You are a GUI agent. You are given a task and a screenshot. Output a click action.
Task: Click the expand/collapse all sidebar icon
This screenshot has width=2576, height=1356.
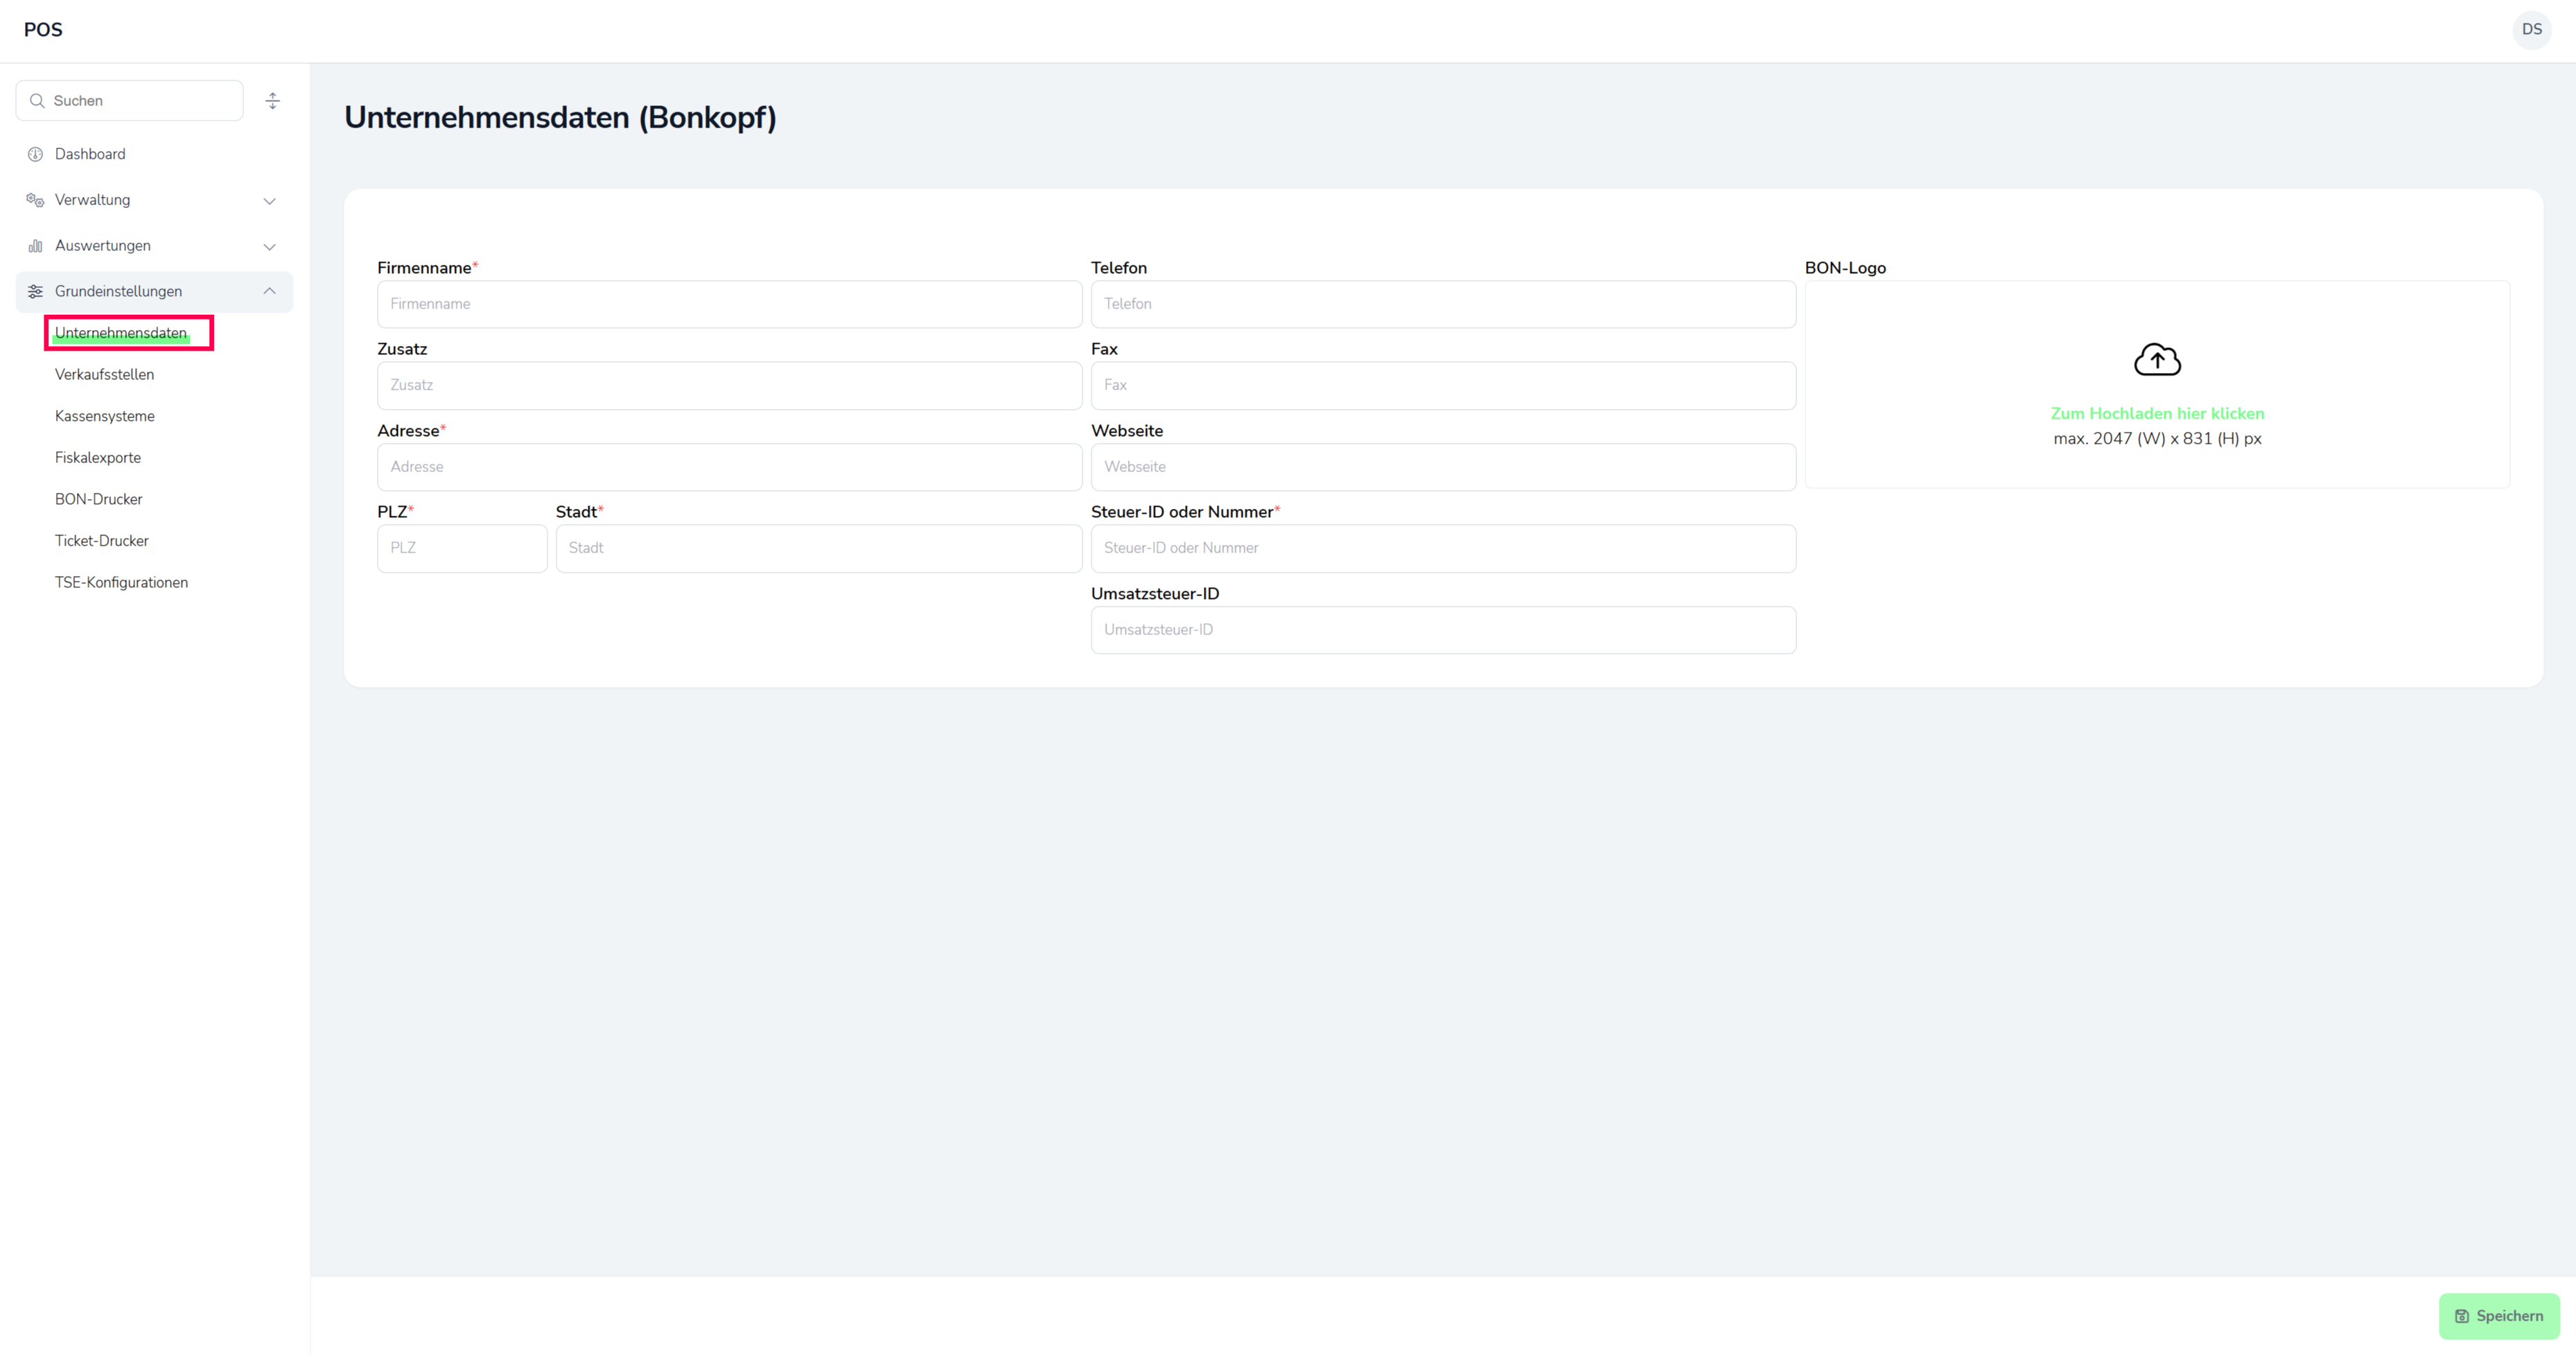[272, 101]
